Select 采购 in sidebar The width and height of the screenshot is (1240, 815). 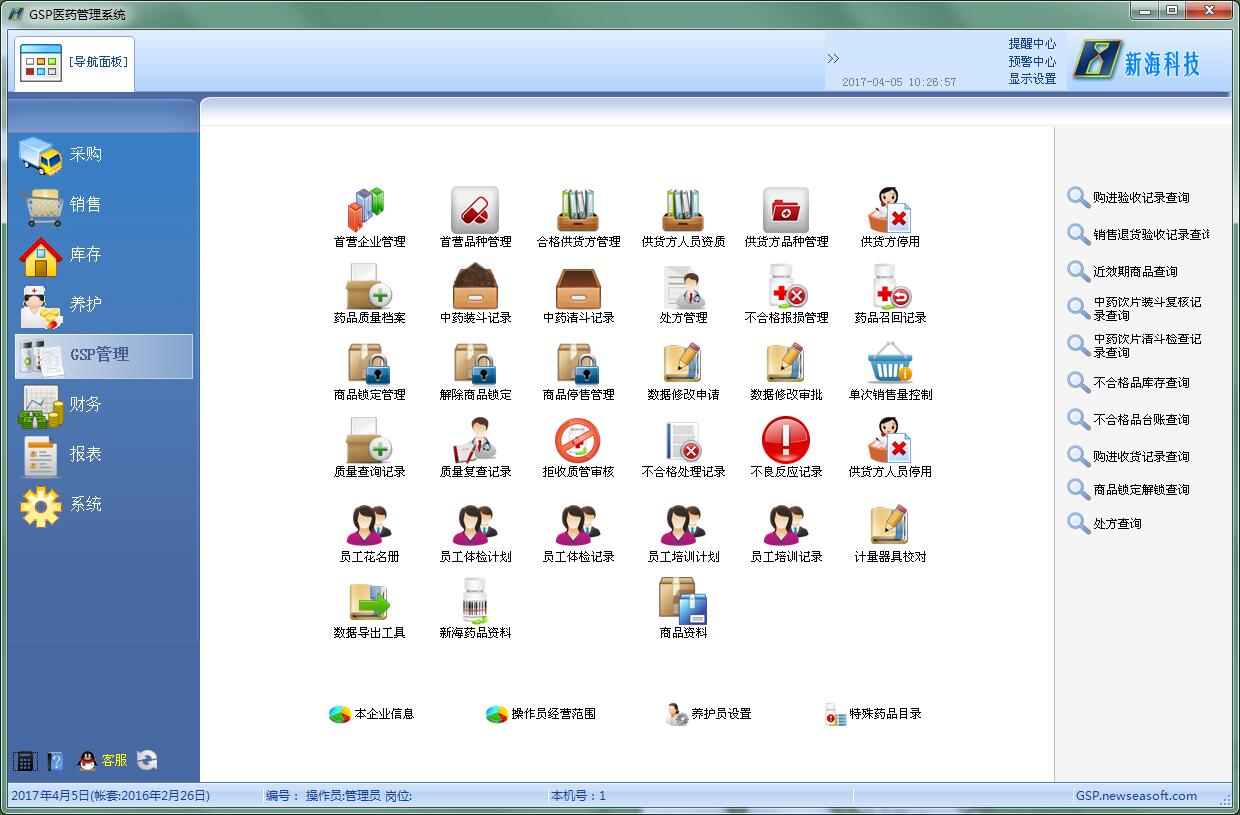[x=104, y=155]
